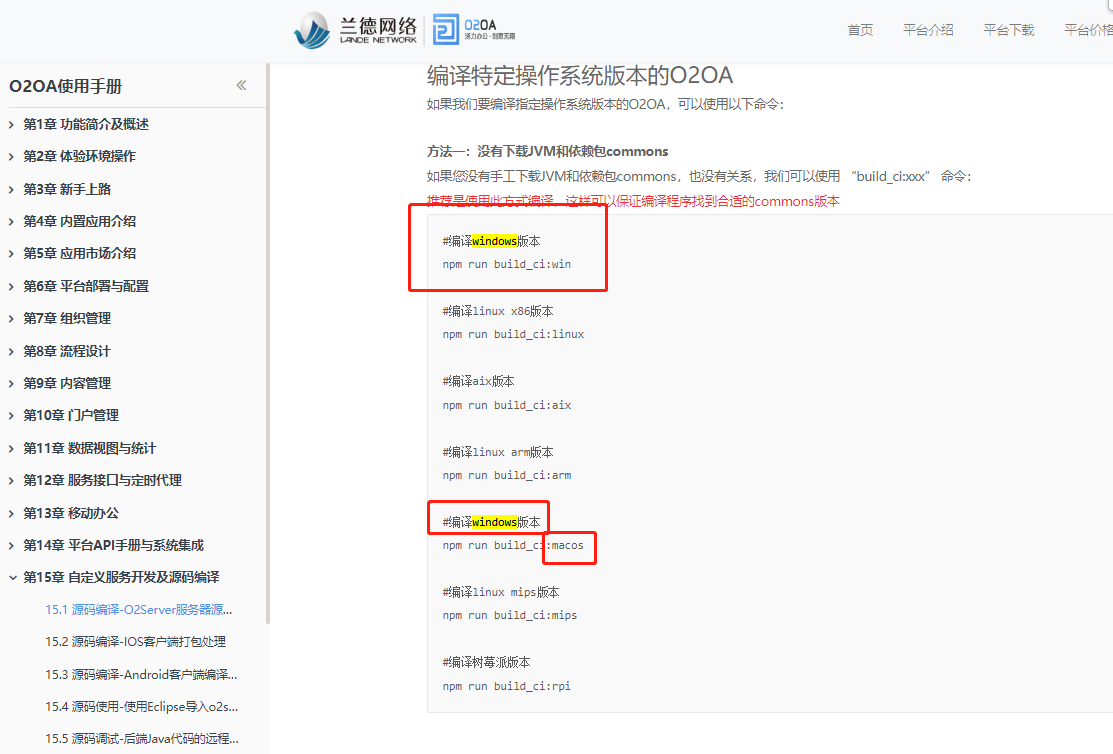The width and height of the screenshot is (1113, 754).
Task: Collapse chapter 第15章 chevron
Action: point(12,578)
